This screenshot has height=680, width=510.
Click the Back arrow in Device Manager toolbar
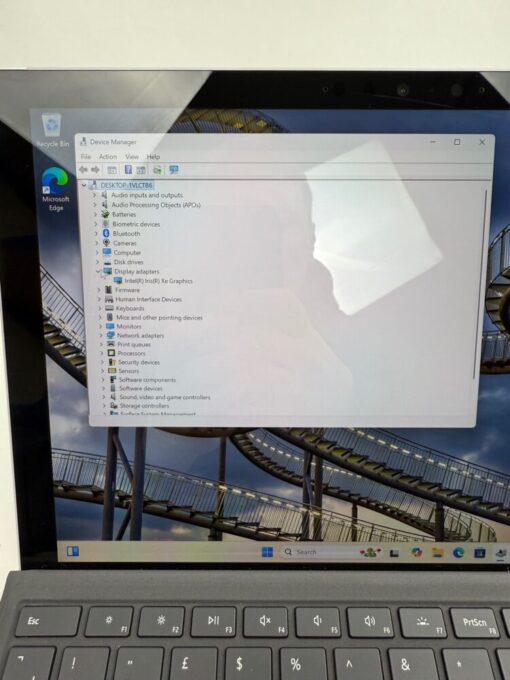tap(84, 170)
